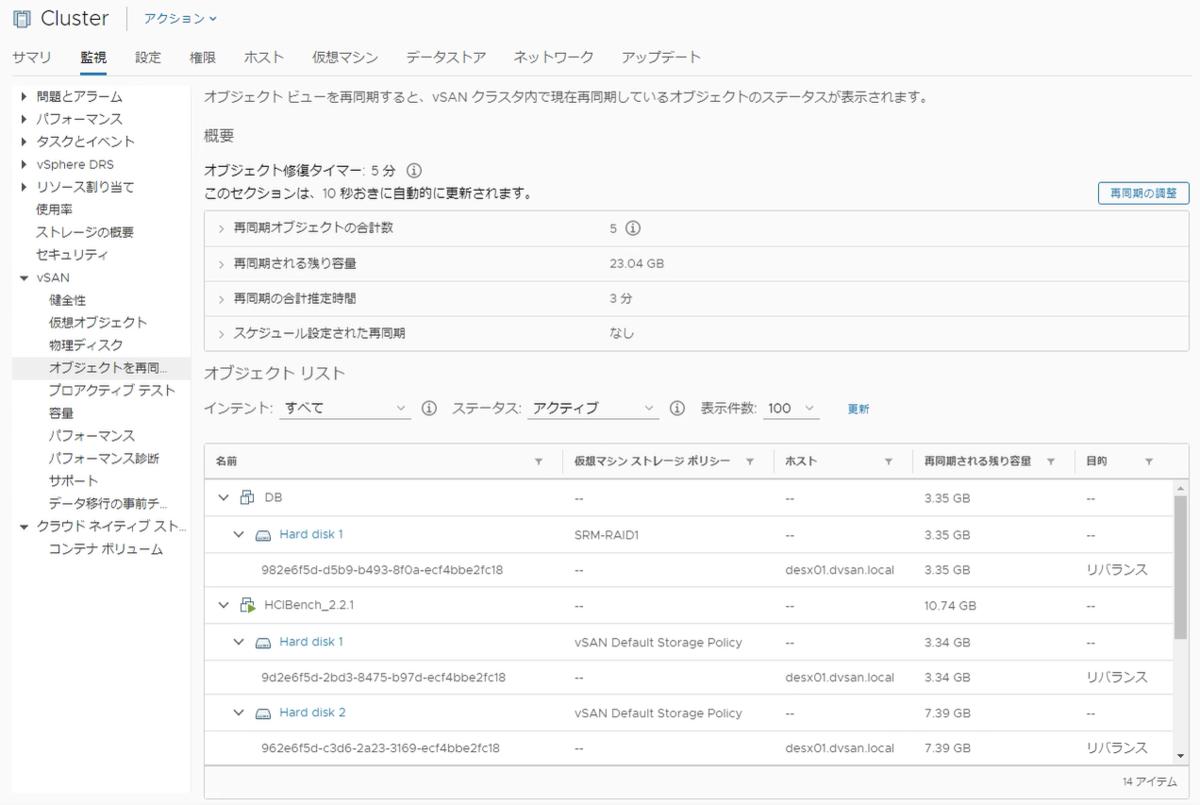Filter the 名前 column

(539, 462)
